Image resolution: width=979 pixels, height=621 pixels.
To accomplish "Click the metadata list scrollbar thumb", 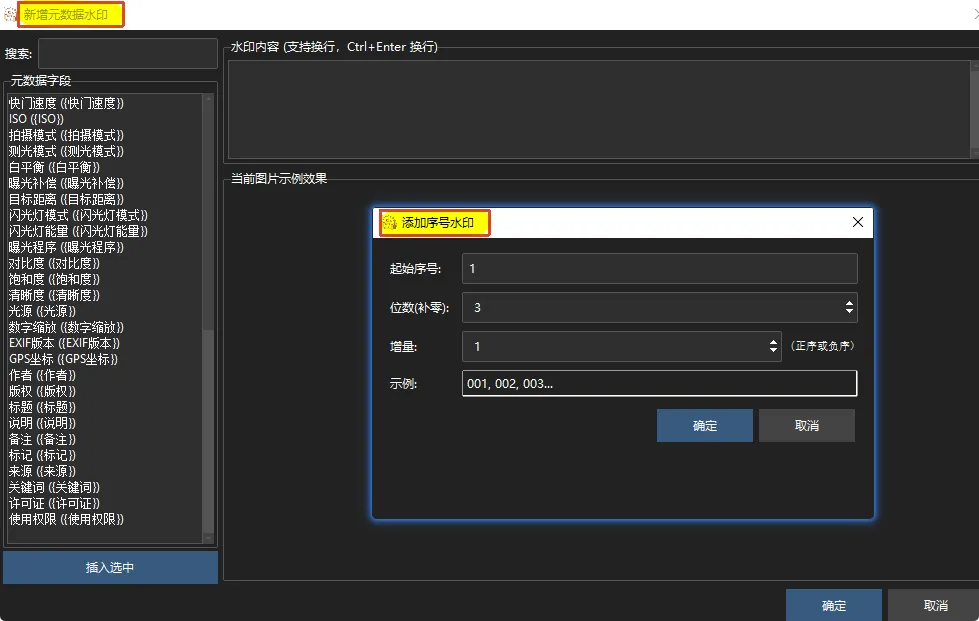I will [209, 431].
